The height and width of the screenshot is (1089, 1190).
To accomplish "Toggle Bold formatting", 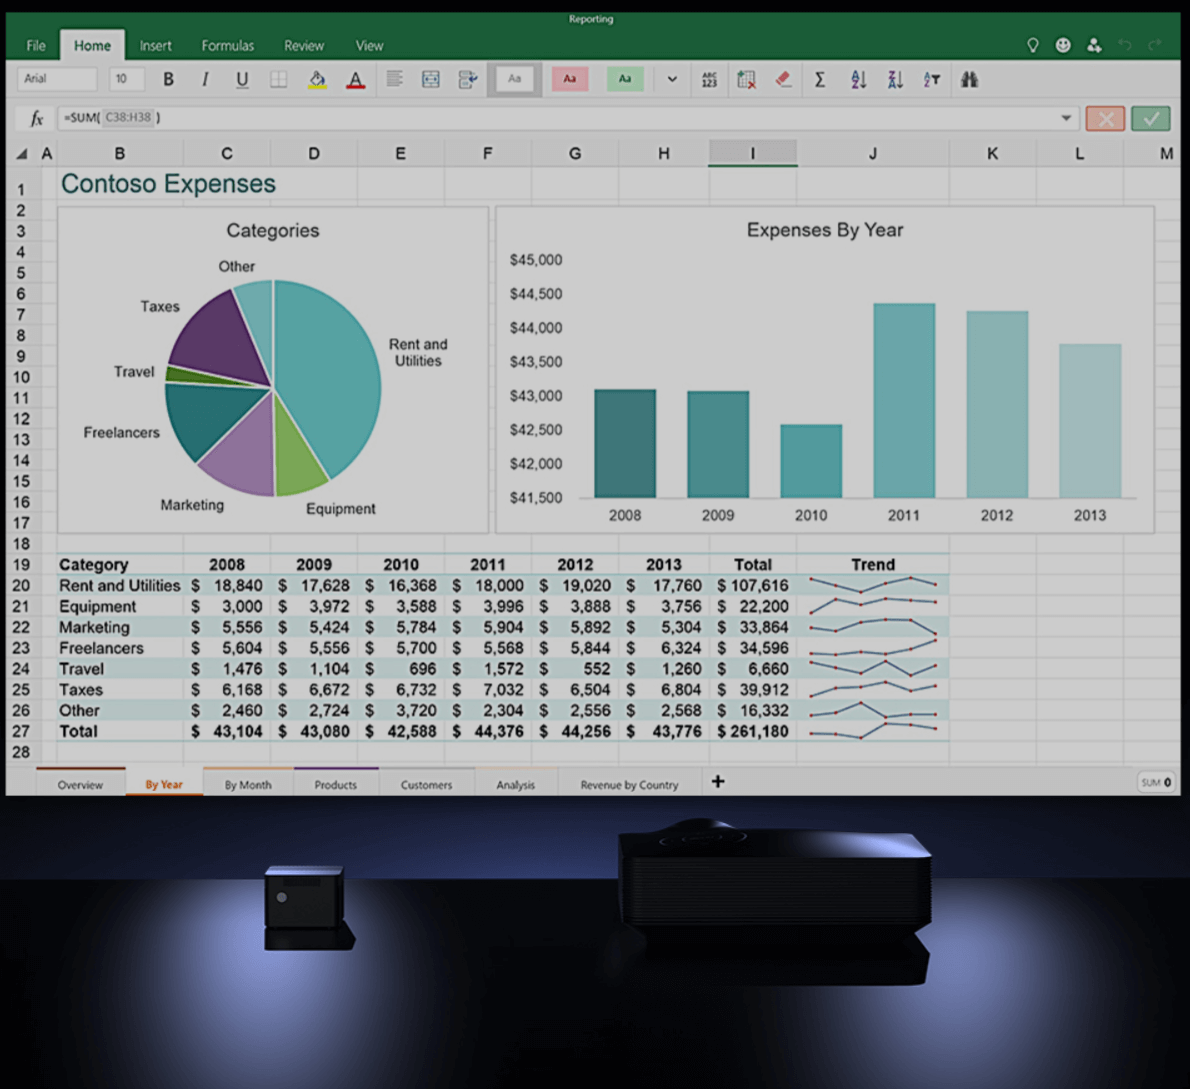I will pyautogui.click(x=168, y=80).
